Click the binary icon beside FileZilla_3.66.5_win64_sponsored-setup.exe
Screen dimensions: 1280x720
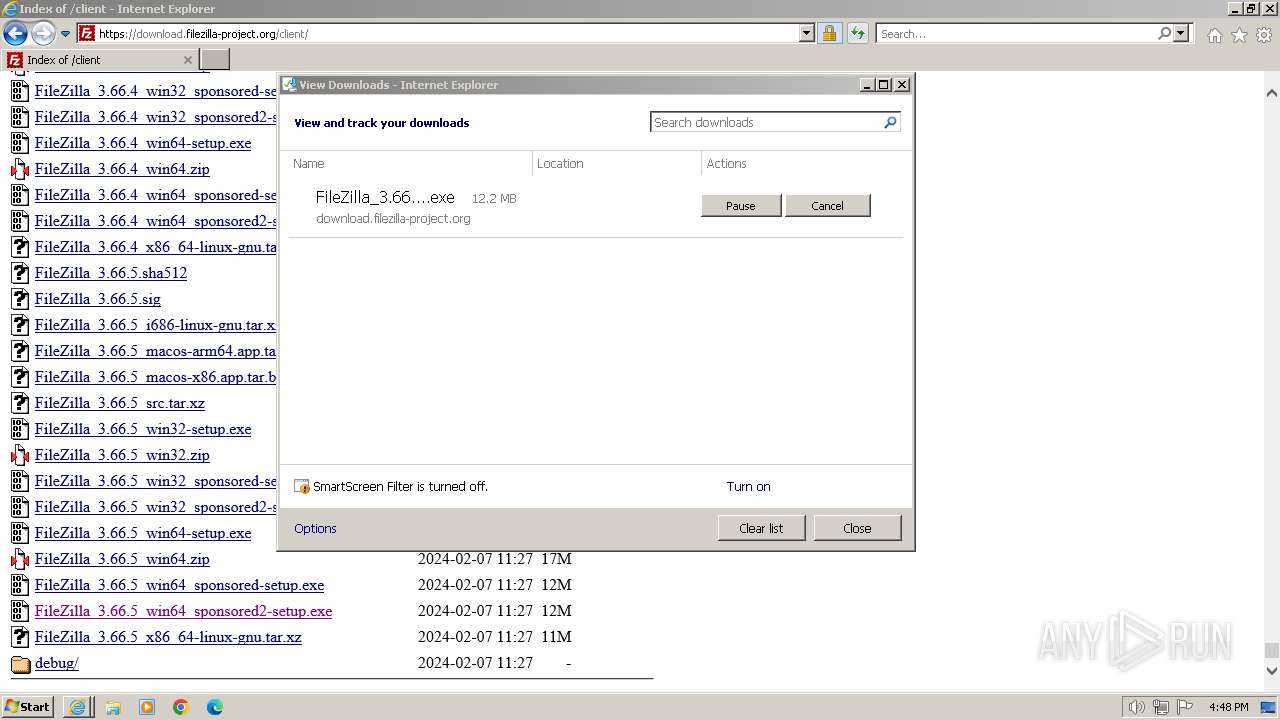coord(20,585)
